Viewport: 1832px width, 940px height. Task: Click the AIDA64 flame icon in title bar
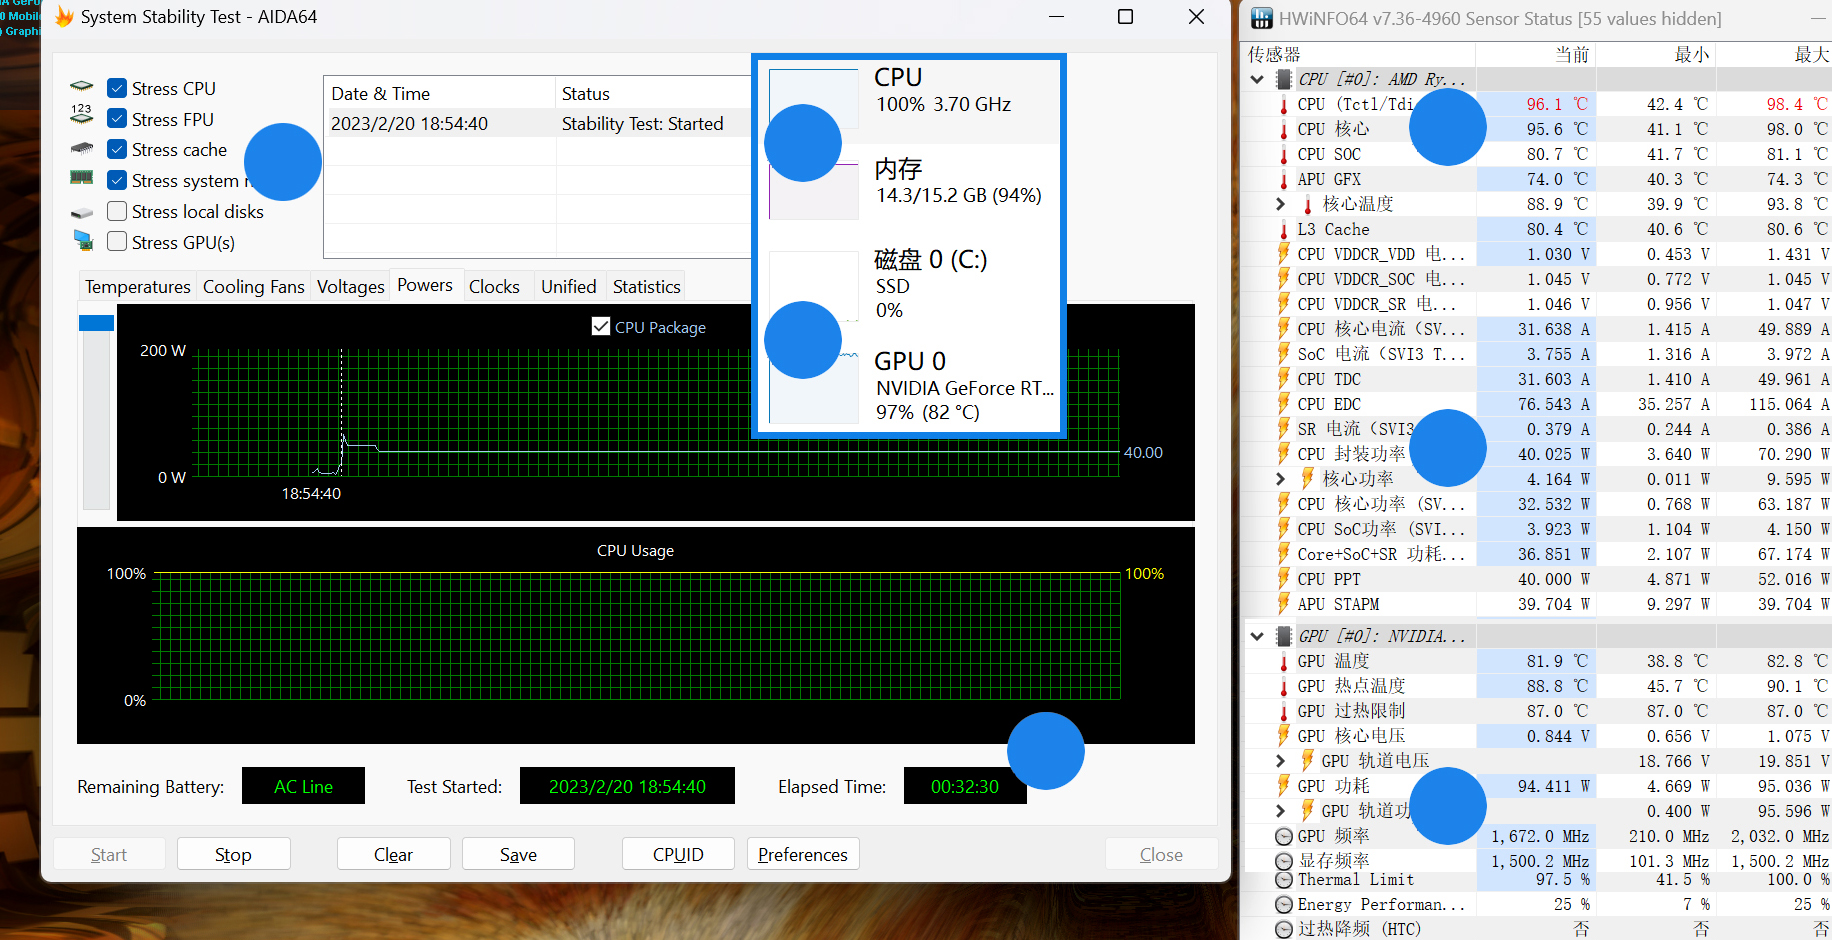pos(65,17)
